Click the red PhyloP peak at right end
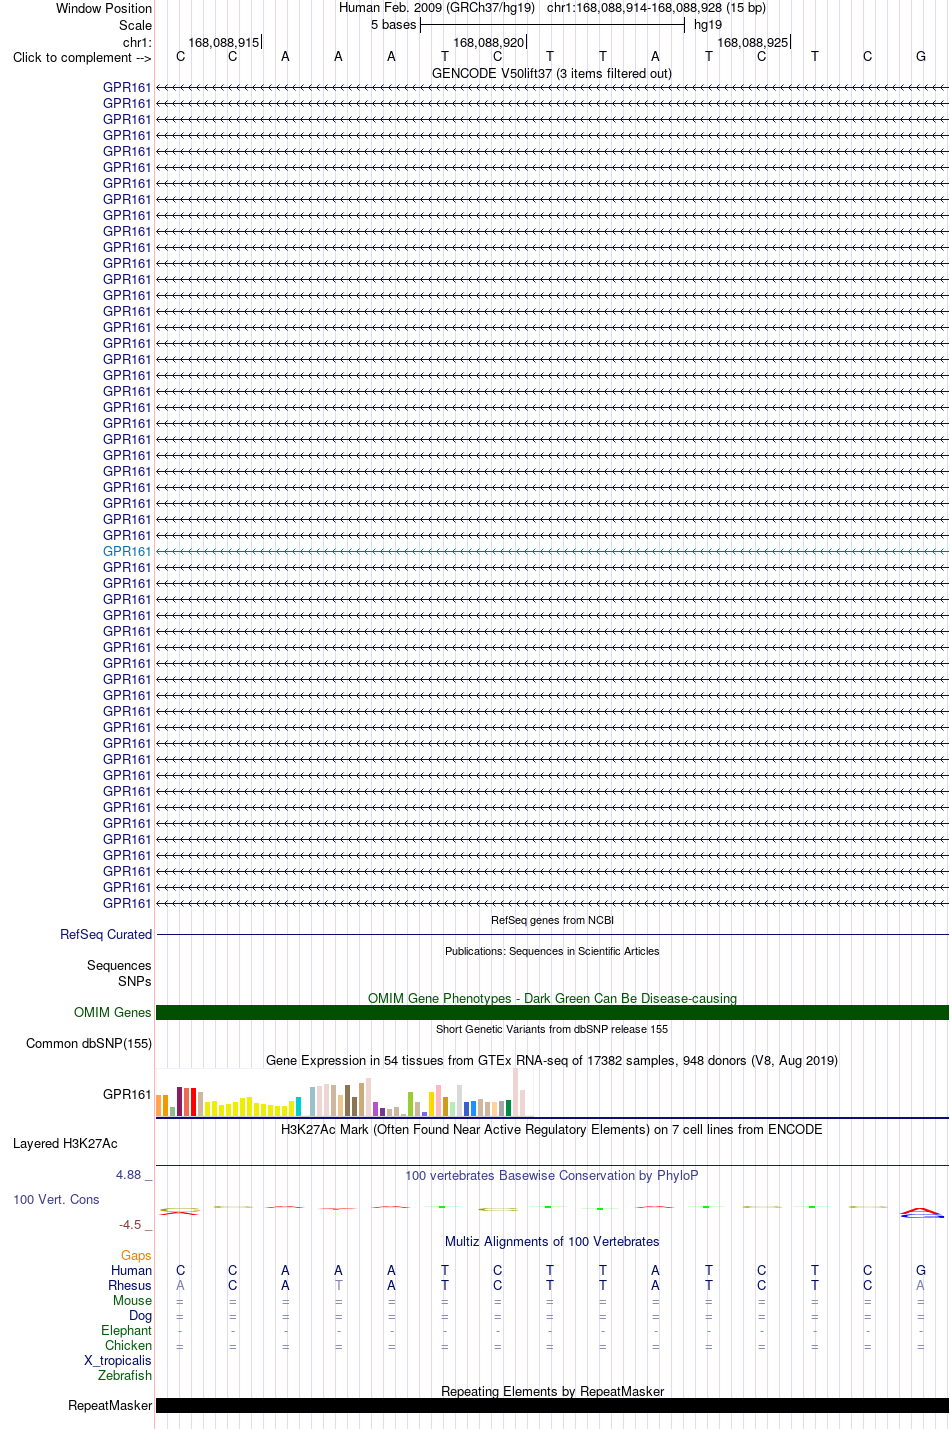Image resolution: width=950 pixels, height=1429 pixels. pyautogui.click(x=921, y=1212)
